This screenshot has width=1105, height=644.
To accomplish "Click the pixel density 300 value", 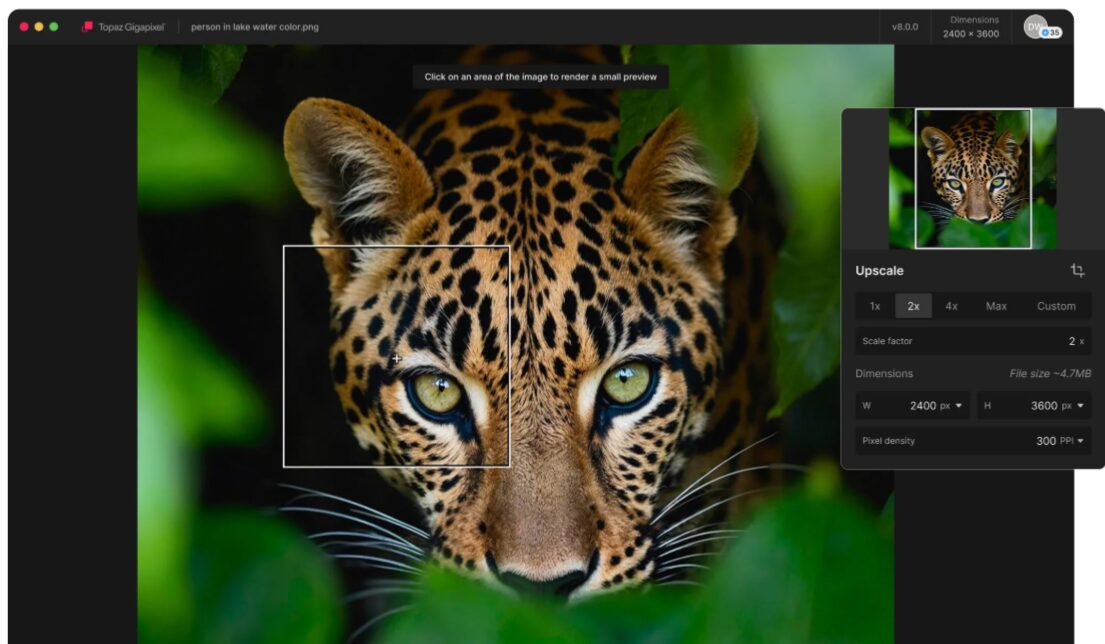I will click(x=1045, y=441).
